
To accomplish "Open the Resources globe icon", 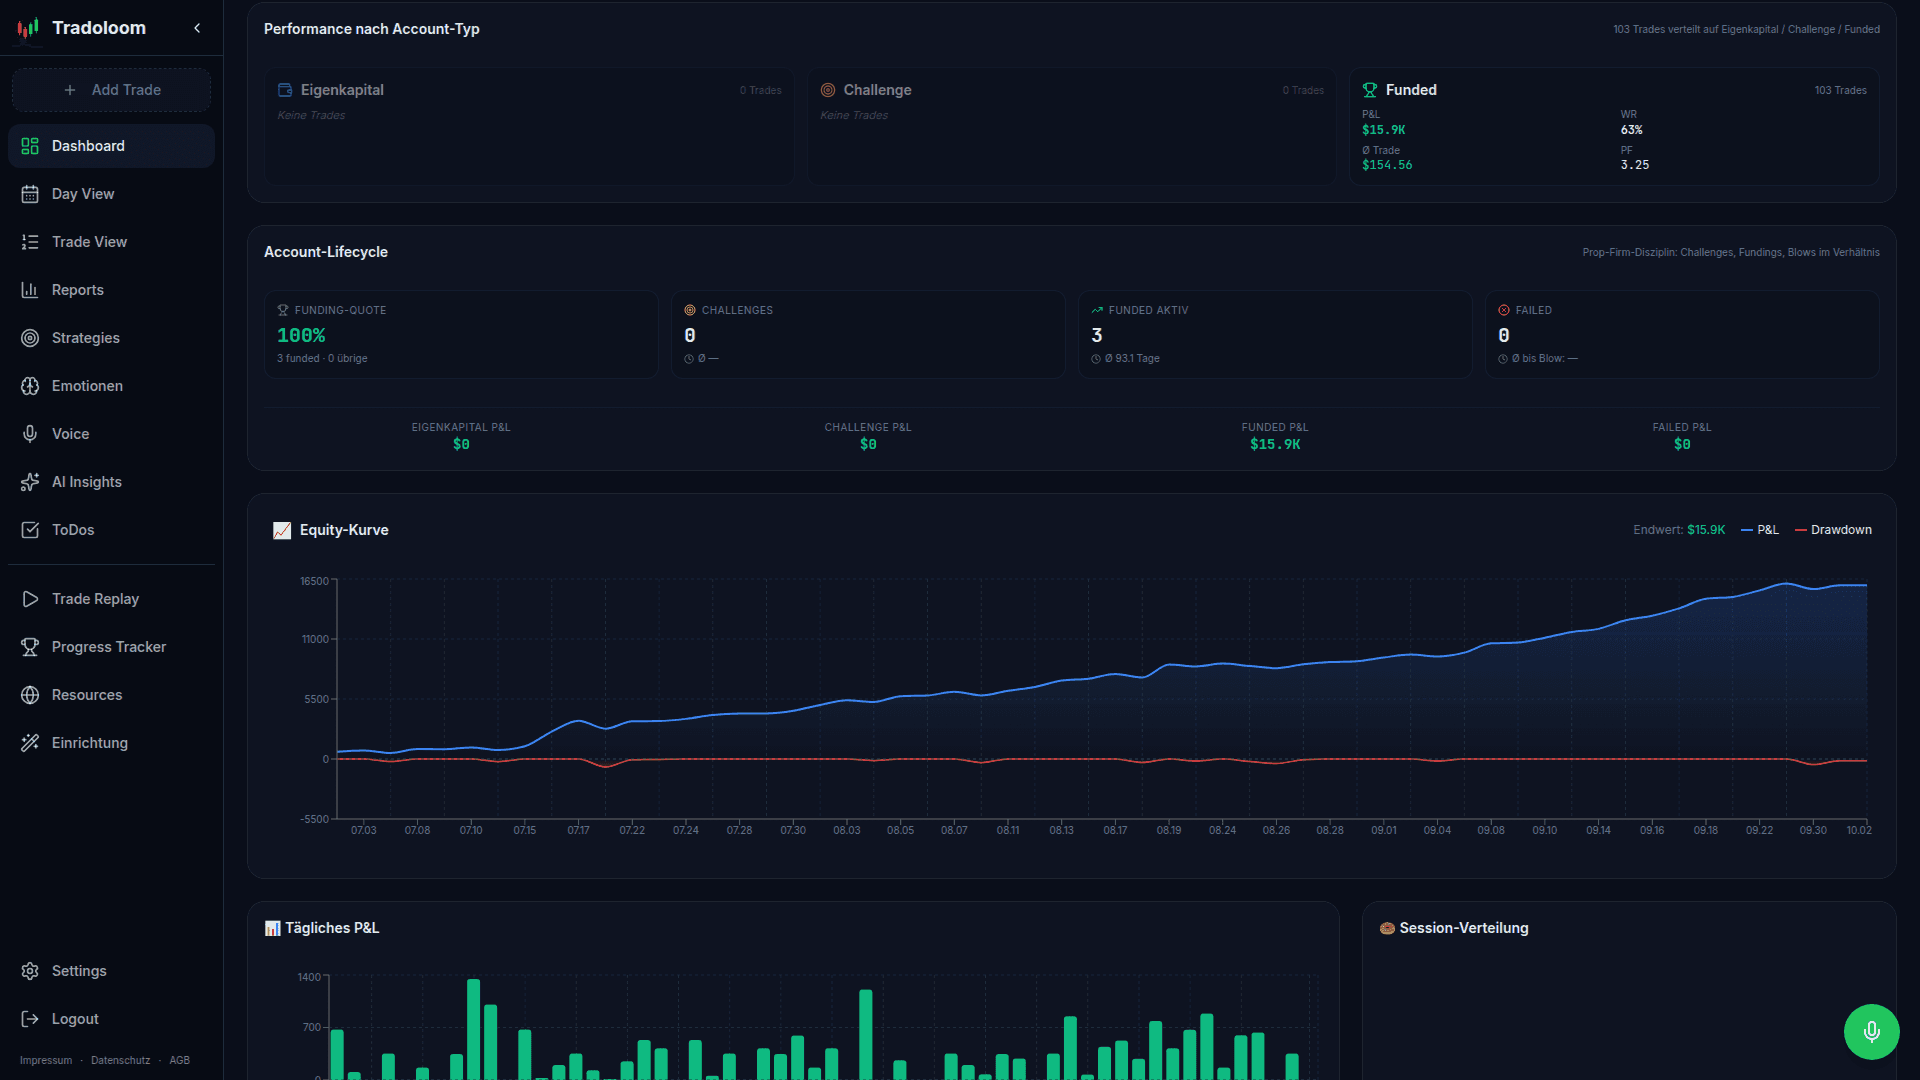I will coord(30,695).
